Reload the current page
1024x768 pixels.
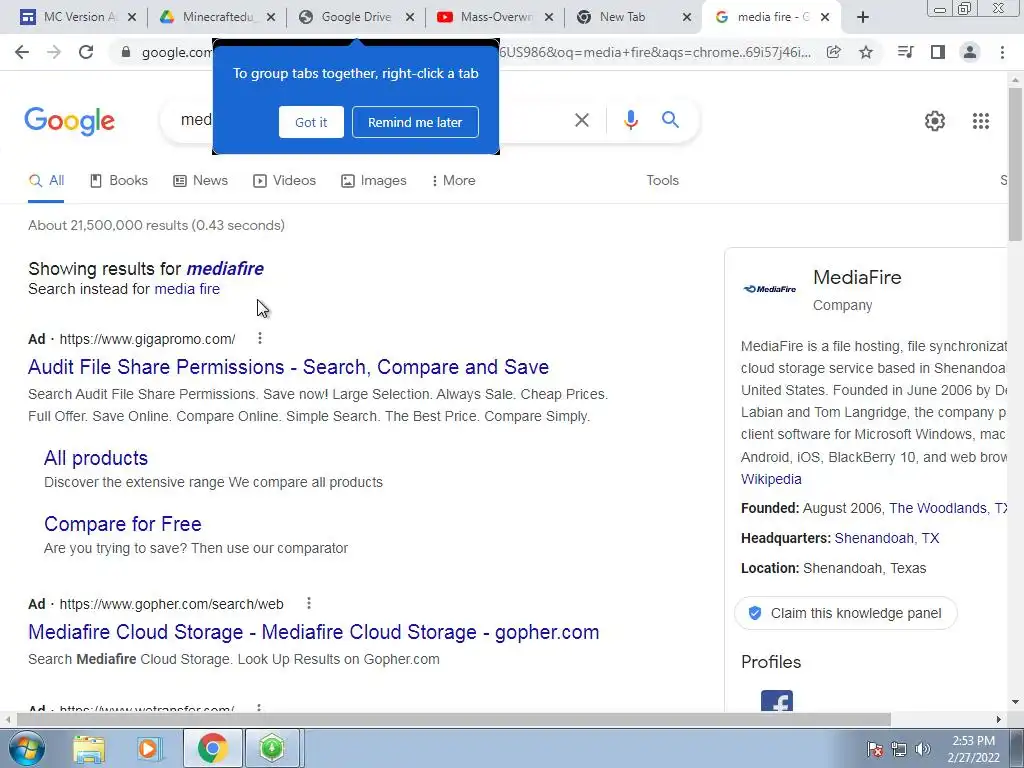point(86,52)
